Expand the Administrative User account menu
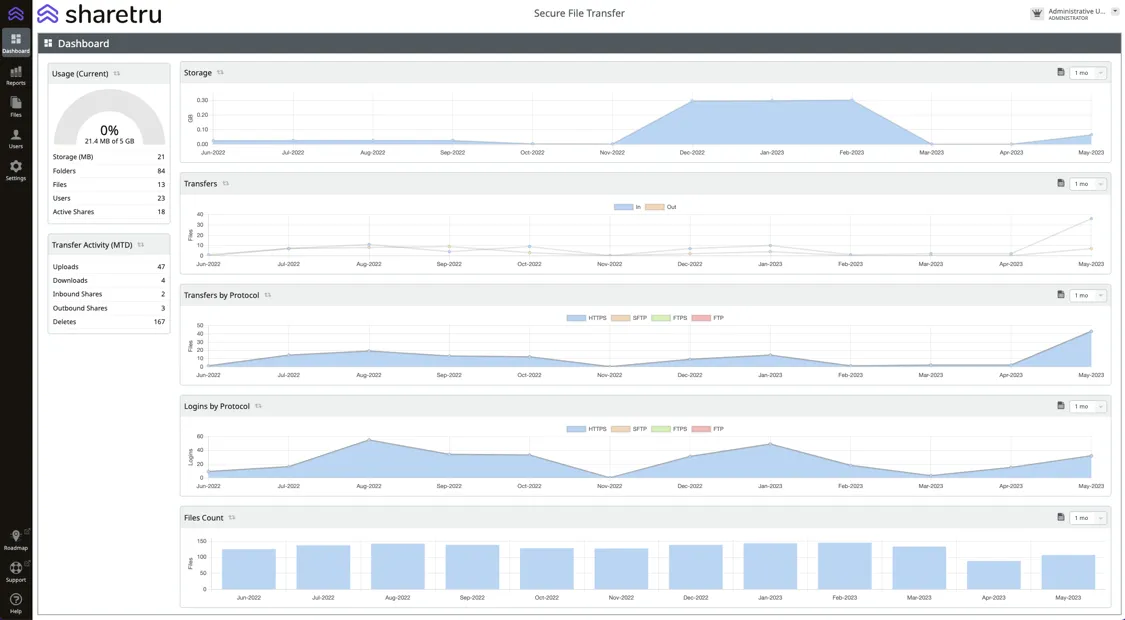The image size is (1125, 620). coord(1115,12)
